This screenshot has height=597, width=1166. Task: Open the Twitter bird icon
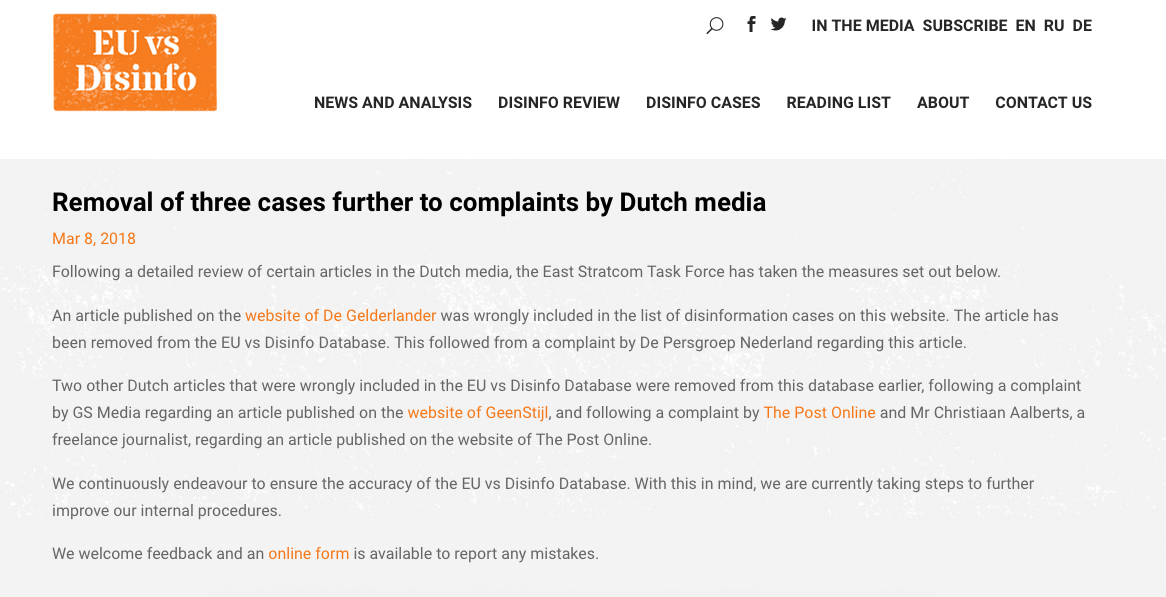click(x=778, y=25)
